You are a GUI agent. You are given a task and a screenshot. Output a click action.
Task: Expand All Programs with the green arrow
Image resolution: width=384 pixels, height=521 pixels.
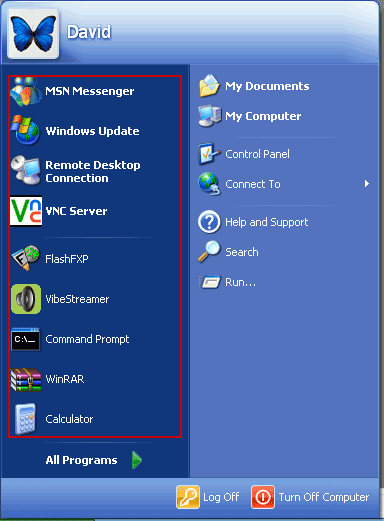(137, 460)
